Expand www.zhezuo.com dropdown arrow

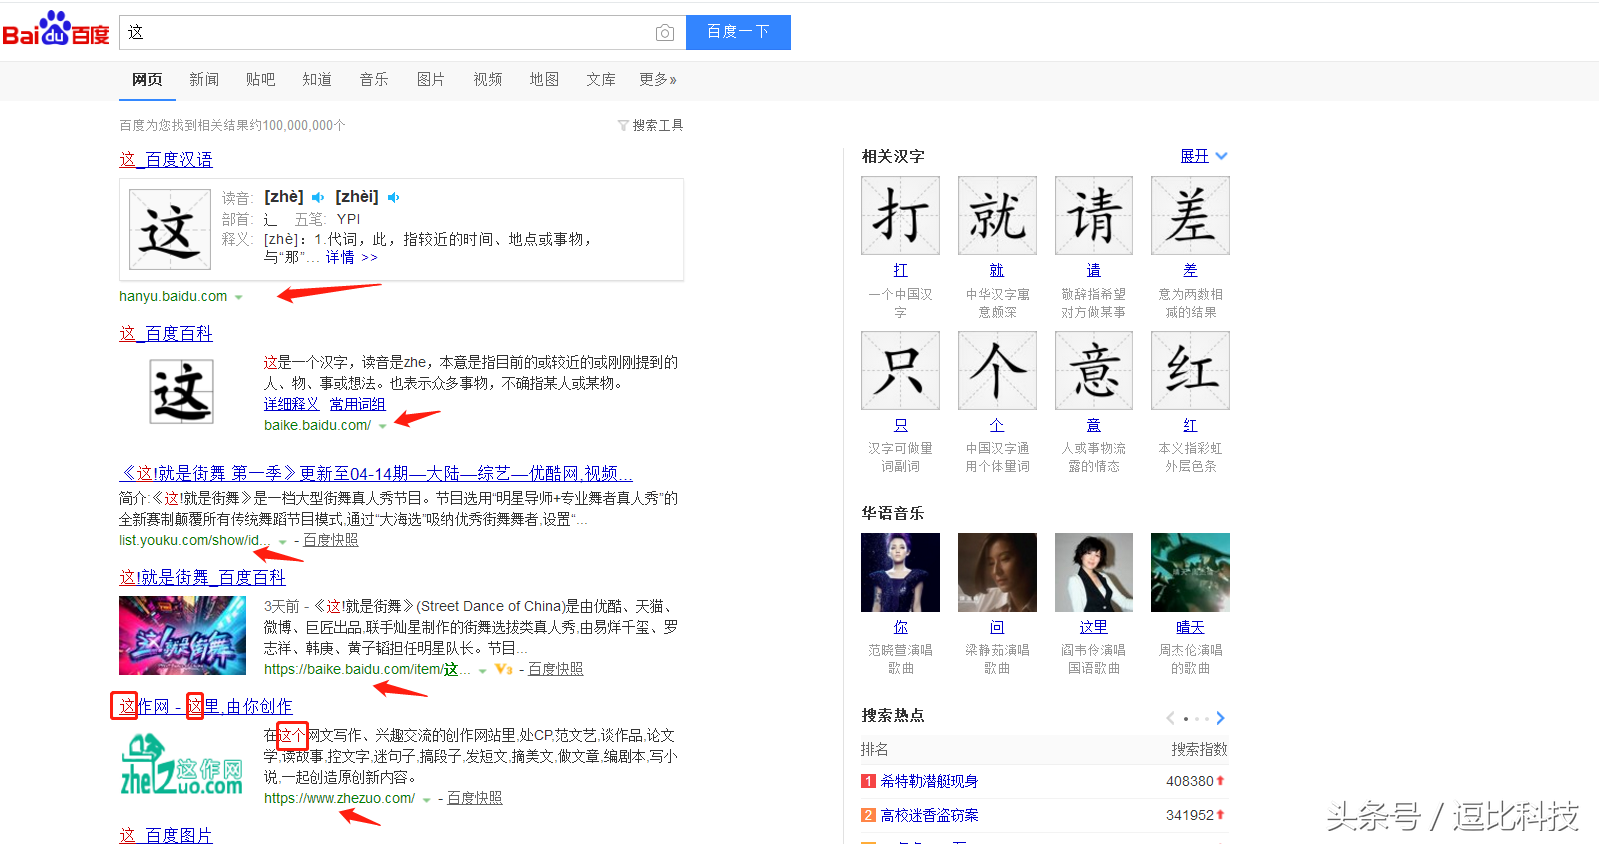tap(427, 800)
